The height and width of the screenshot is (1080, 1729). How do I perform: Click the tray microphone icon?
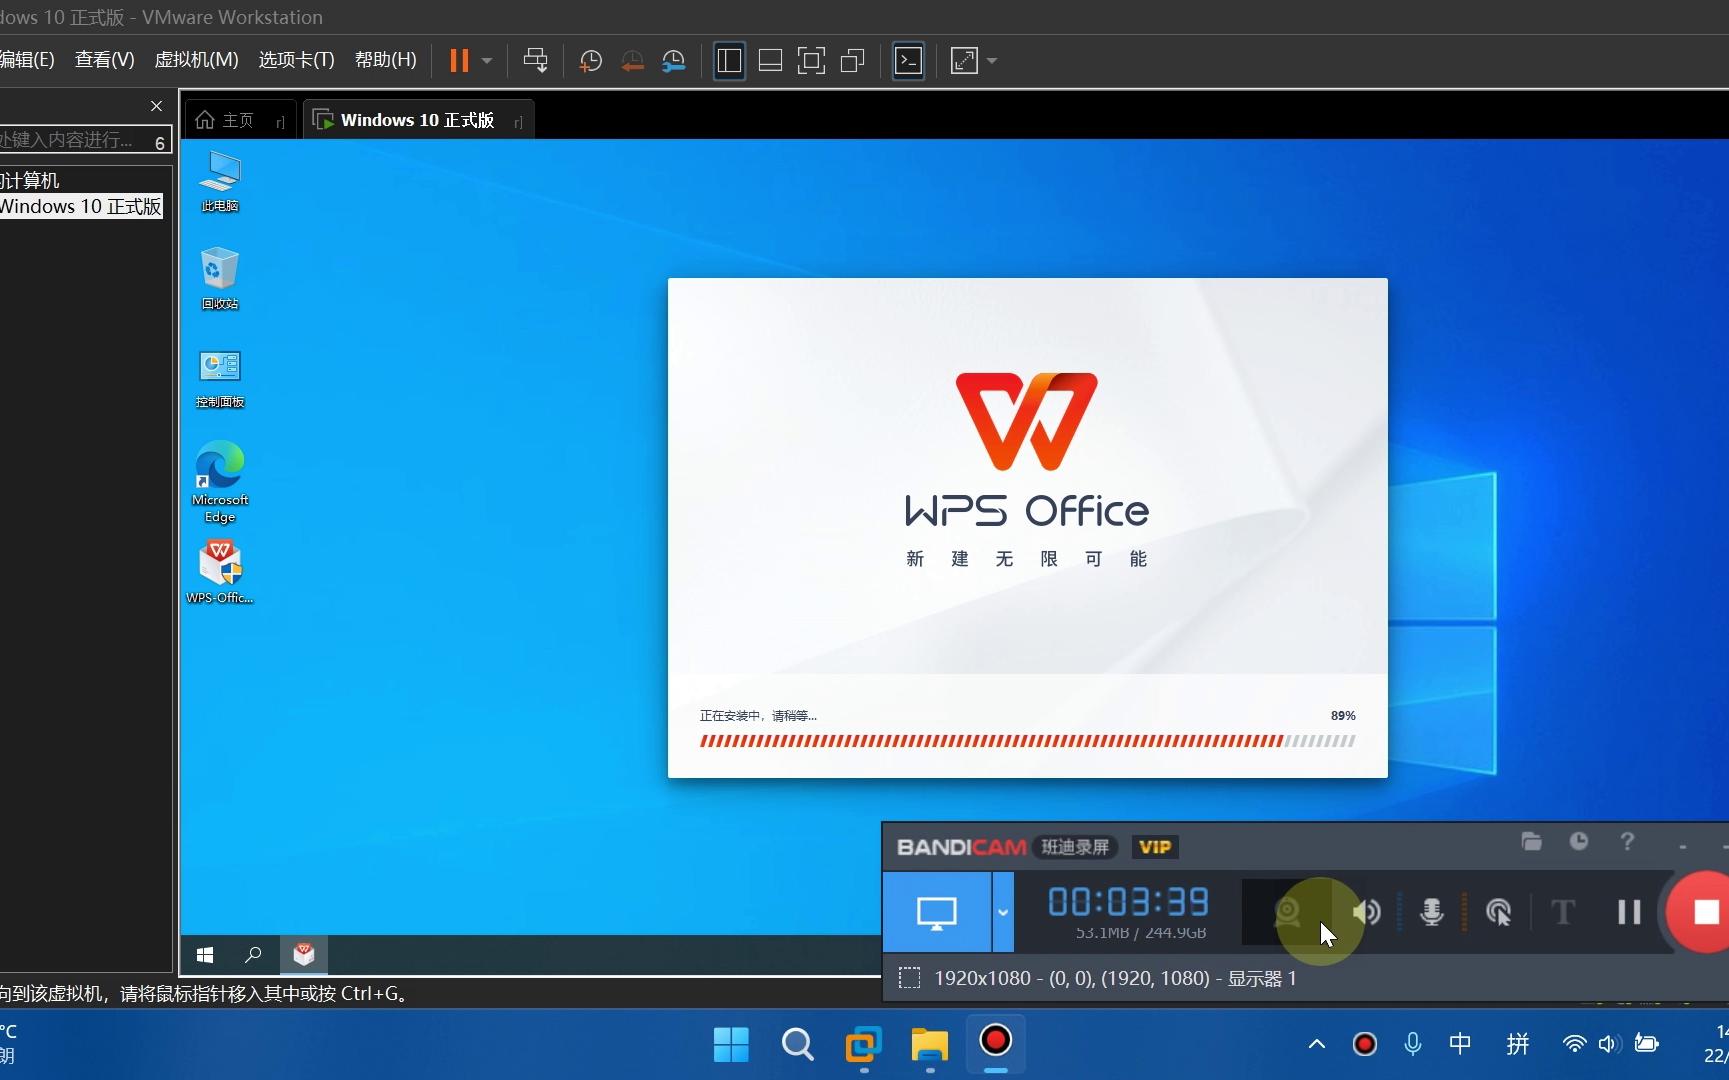(x=1412, y=1044)
